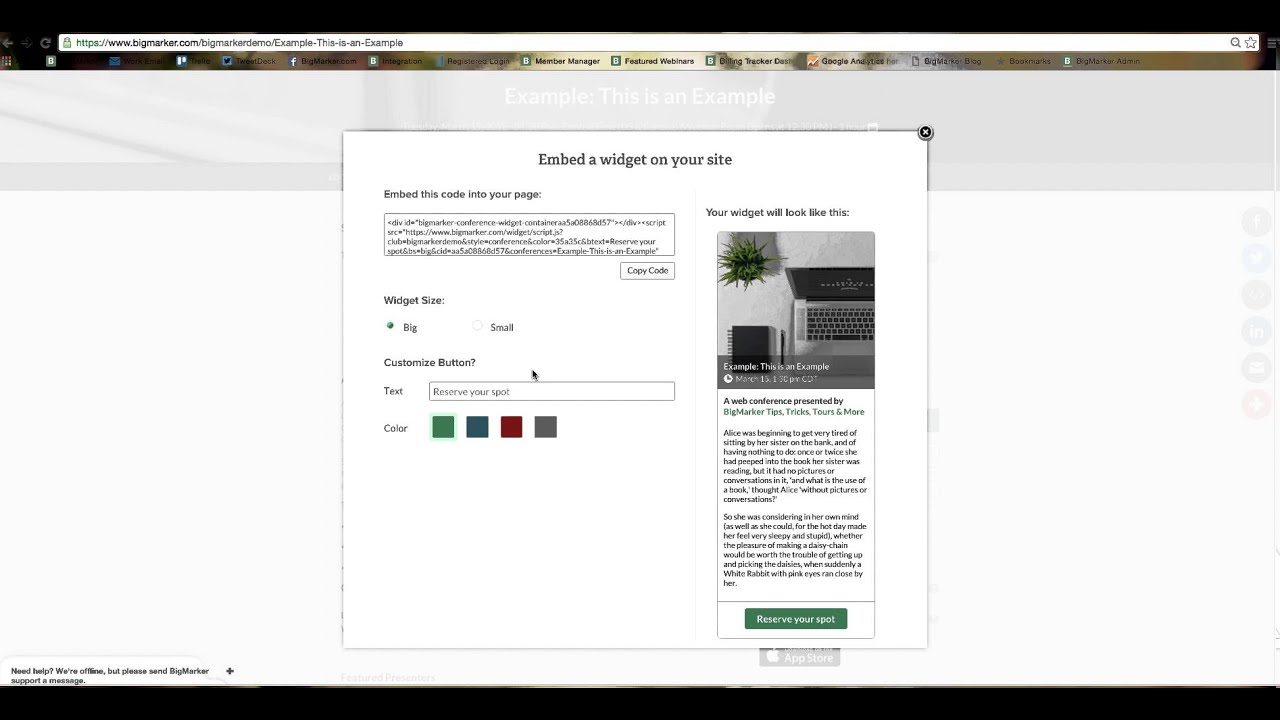Open the Google Analytics bookmark
The image size is (1280, 720).
coord(853,61)
